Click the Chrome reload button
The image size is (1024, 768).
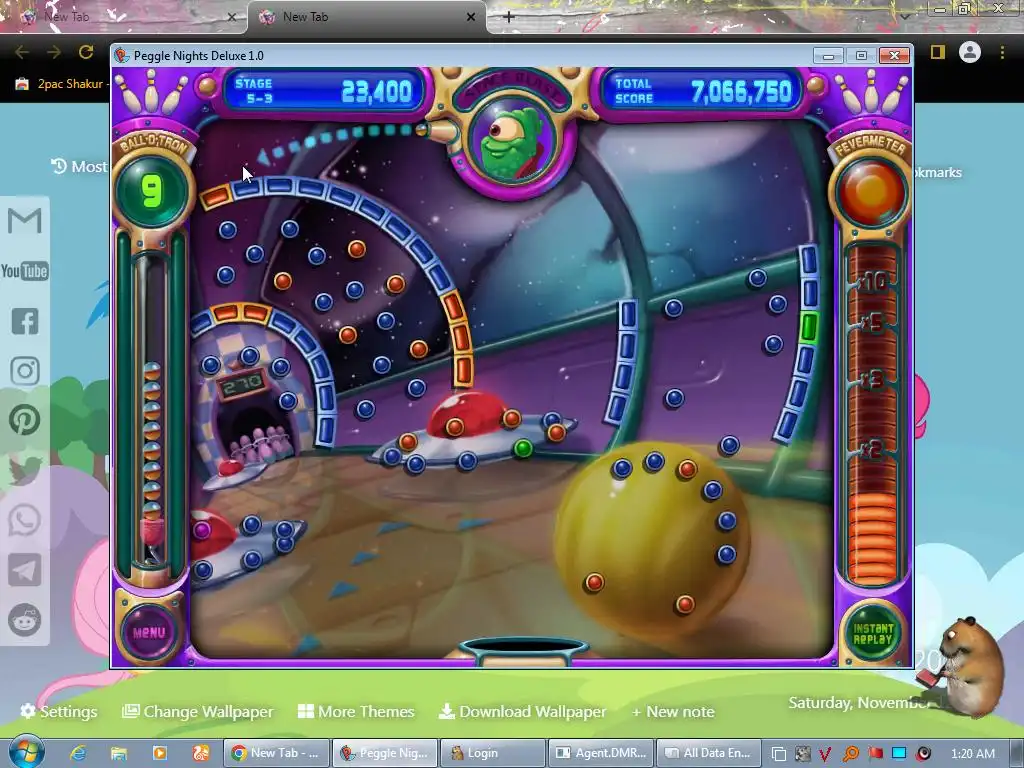[x=86, y=52]
